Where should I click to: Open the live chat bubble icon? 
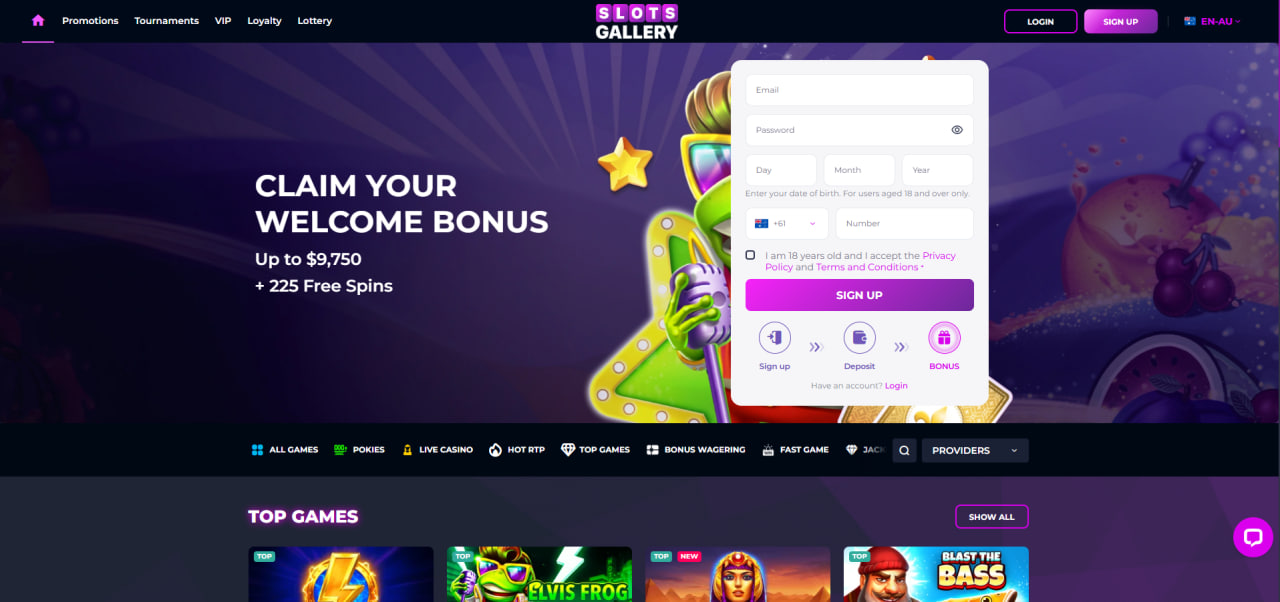pos(1252,537)
